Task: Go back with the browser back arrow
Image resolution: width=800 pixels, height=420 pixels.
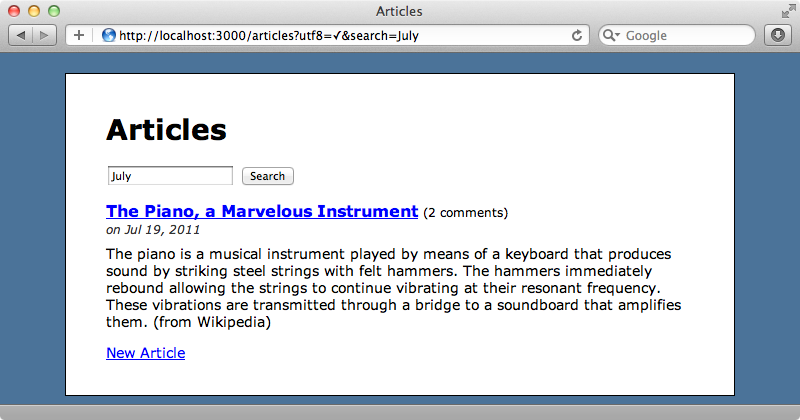Action: click(20, 35)
